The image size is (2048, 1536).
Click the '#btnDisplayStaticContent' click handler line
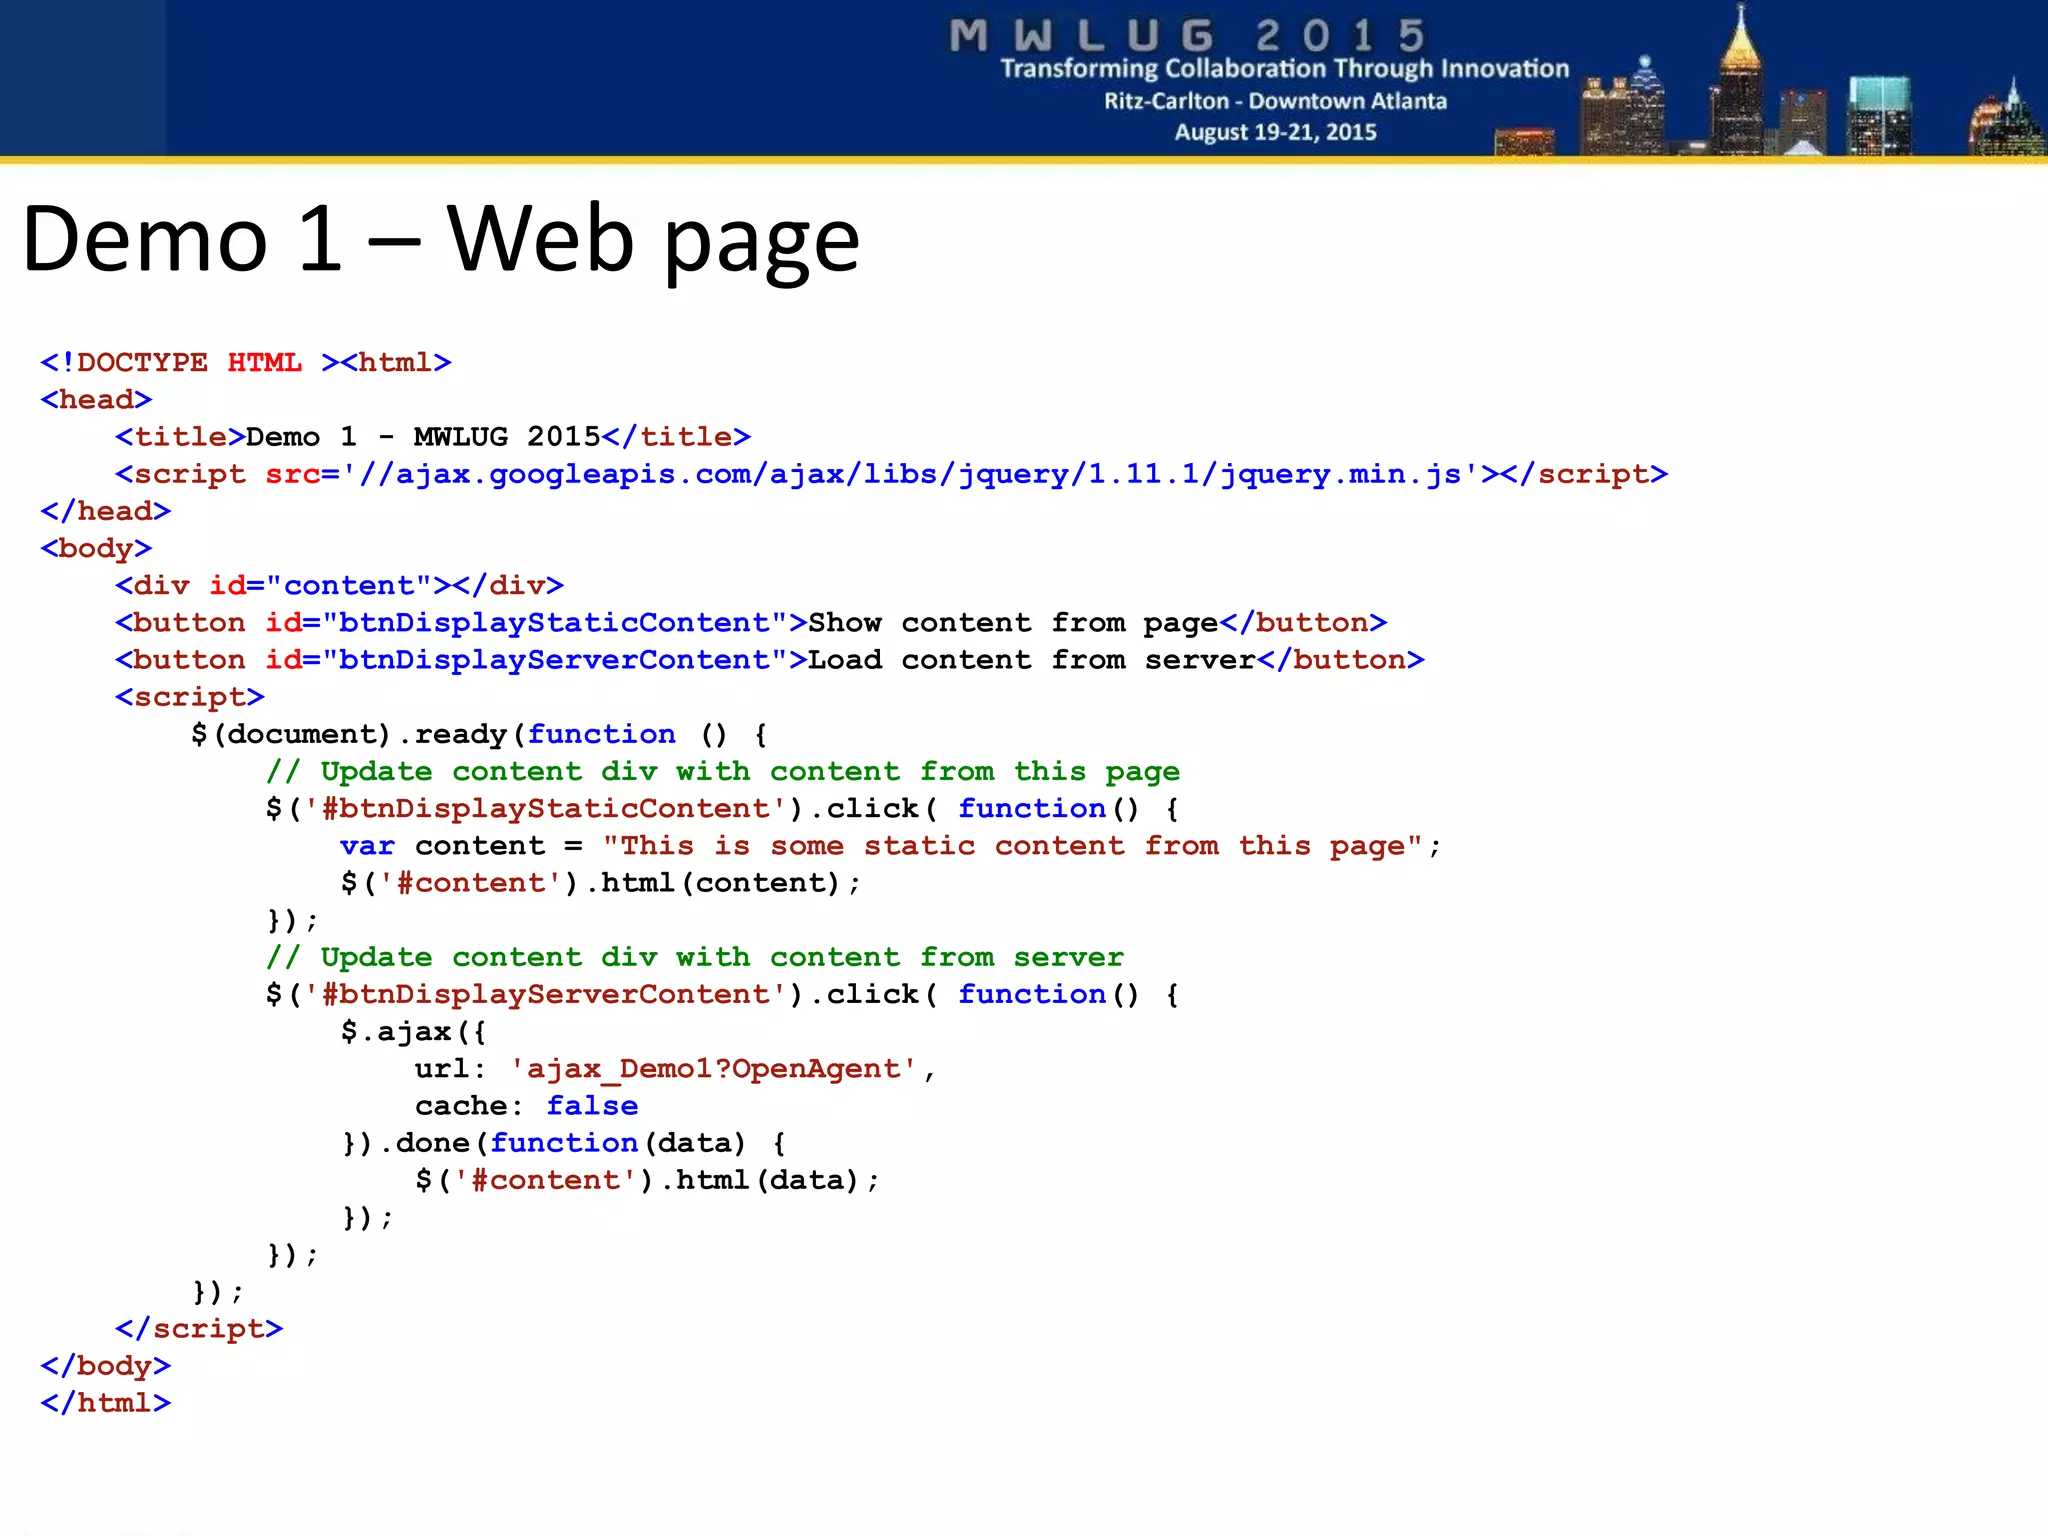(723, 808)
